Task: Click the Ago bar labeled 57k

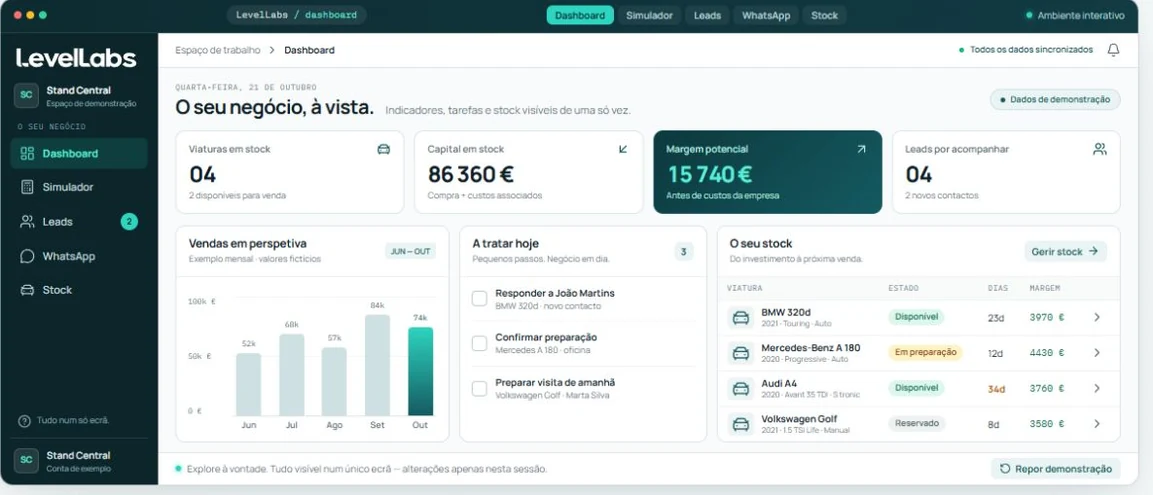Action: [x=334, y=382]
